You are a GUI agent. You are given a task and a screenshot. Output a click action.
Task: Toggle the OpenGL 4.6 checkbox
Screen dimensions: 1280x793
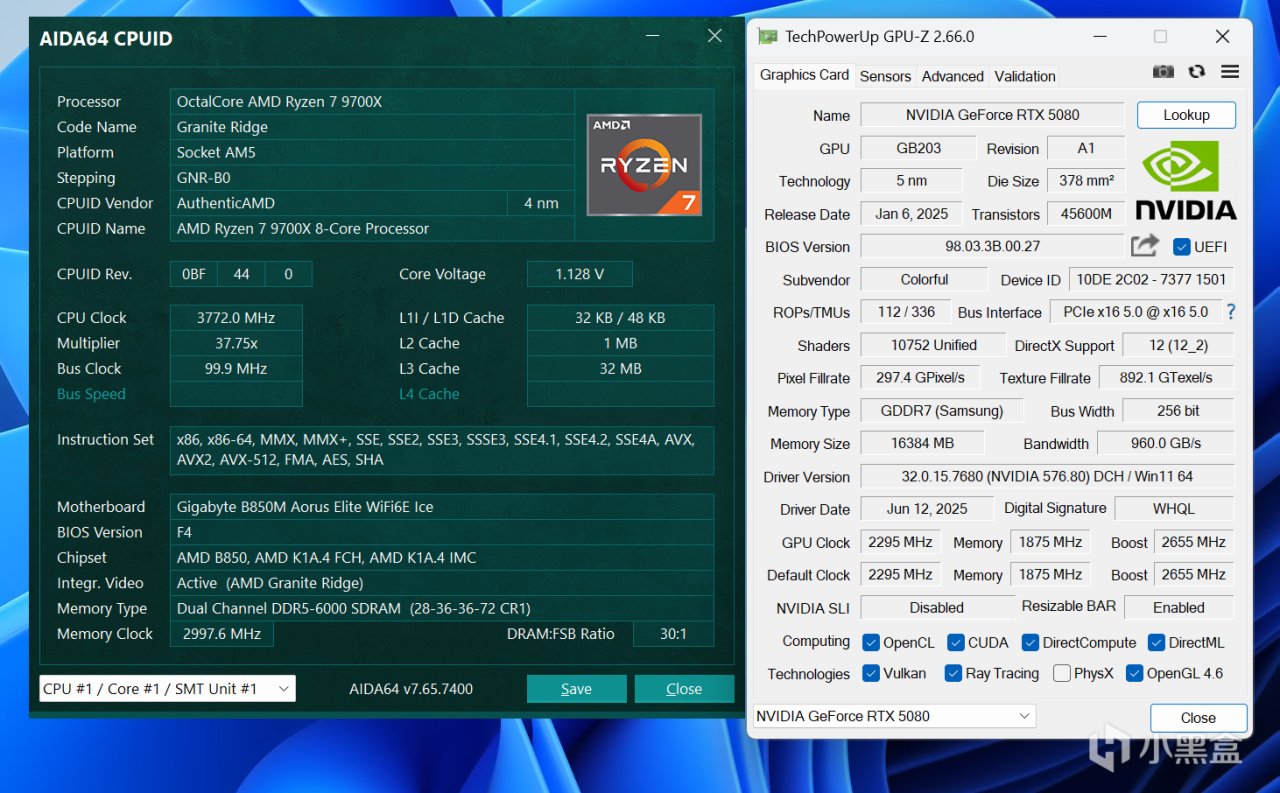(1134, 673)
